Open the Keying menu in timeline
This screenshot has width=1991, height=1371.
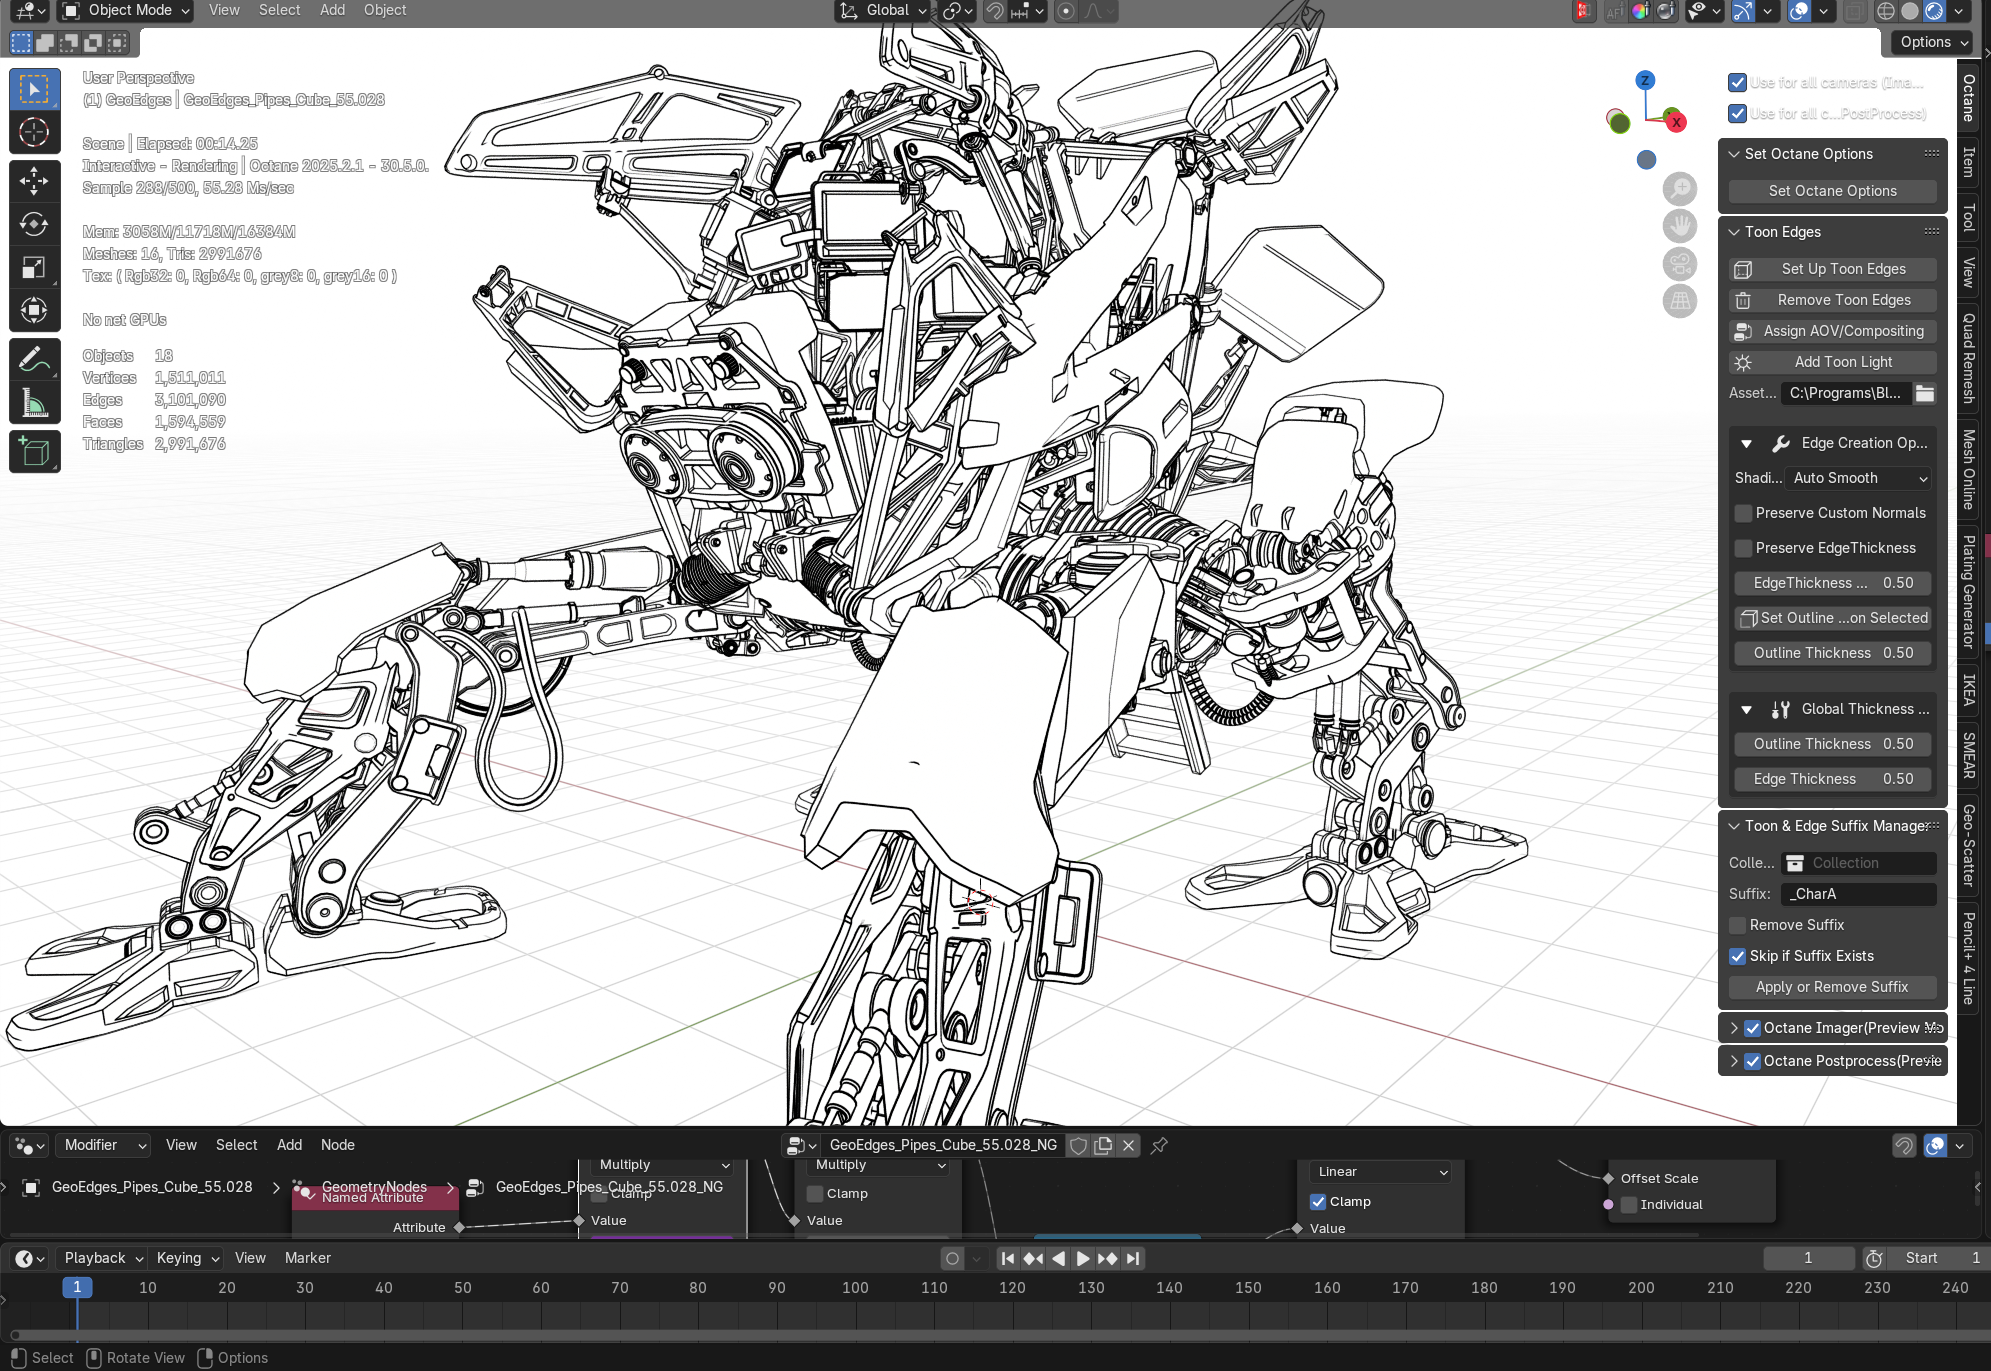click(x=187, y=1259)
